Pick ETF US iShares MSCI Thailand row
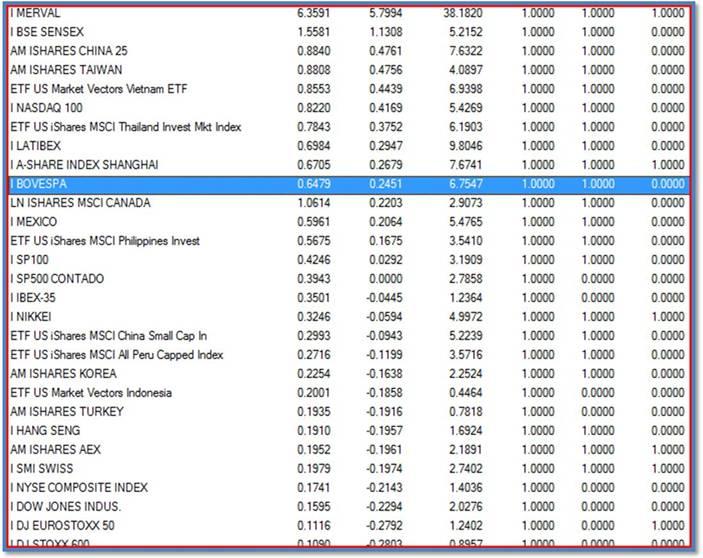Image resolution: width=703 pixels, height=558 pixels. click(x=348, y=127)
